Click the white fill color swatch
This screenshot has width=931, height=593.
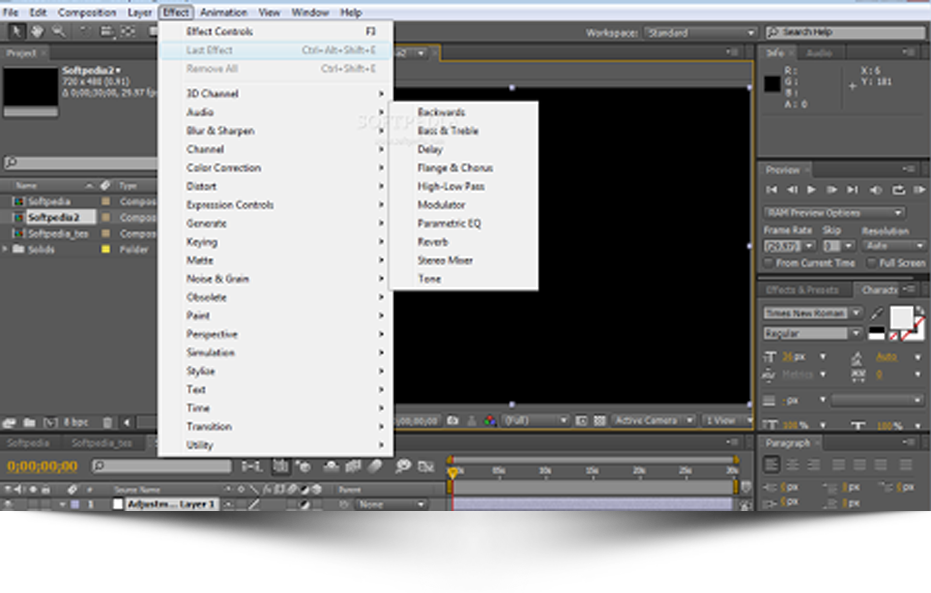click(901, 317)
